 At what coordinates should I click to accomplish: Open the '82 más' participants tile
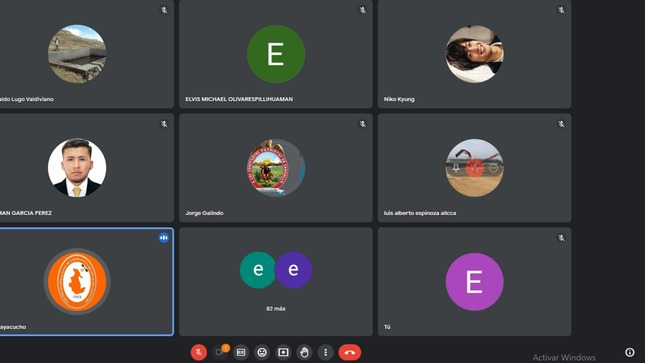click(x=276, y=282)
